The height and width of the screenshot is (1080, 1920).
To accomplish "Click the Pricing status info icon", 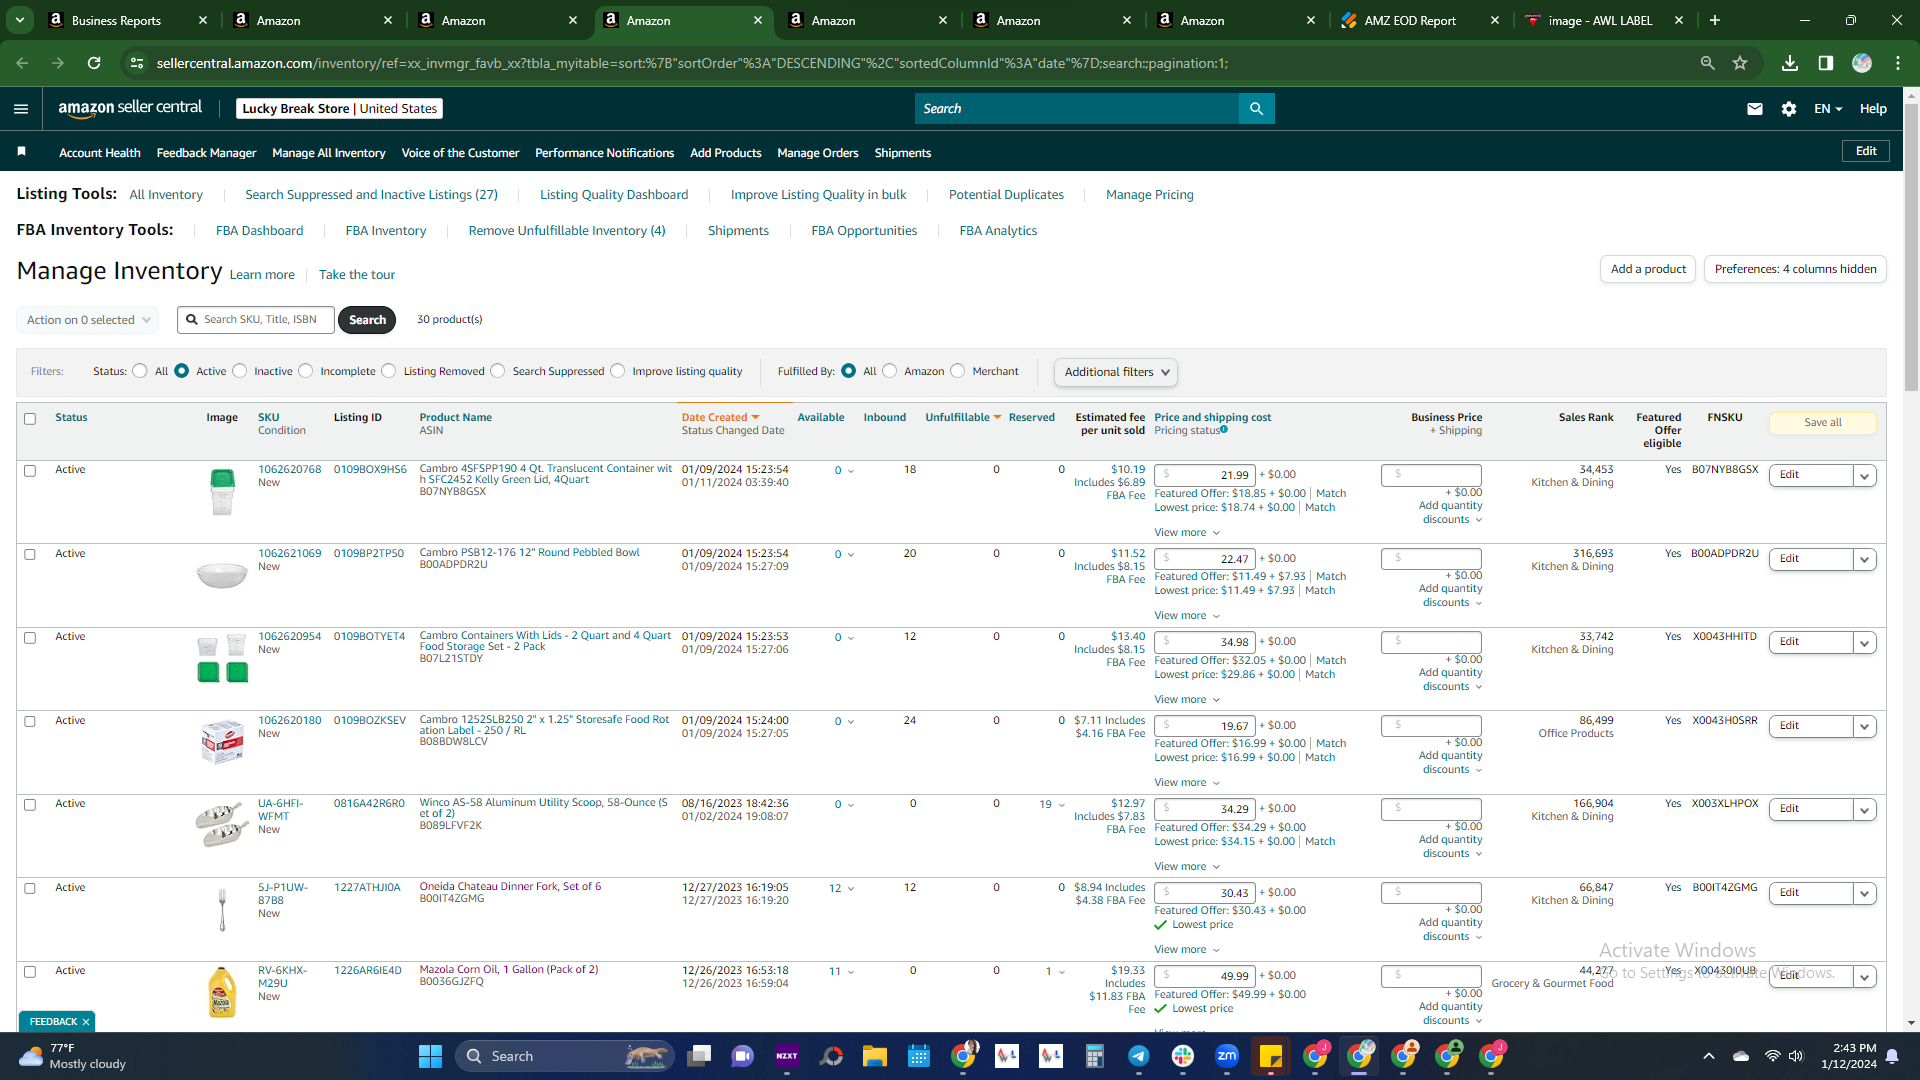I will [x=1224, y=430].
